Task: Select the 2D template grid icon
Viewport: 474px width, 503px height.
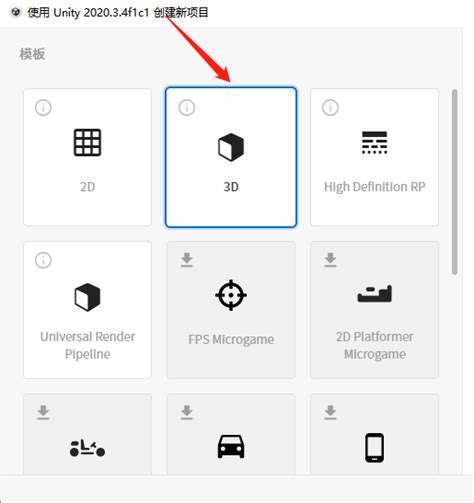Action: 87,142
